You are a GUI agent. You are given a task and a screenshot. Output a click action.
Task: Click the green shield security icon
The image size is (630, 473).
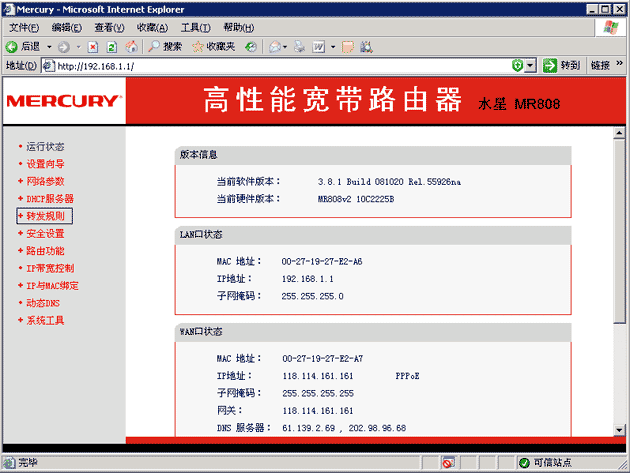tap(518, 65)
